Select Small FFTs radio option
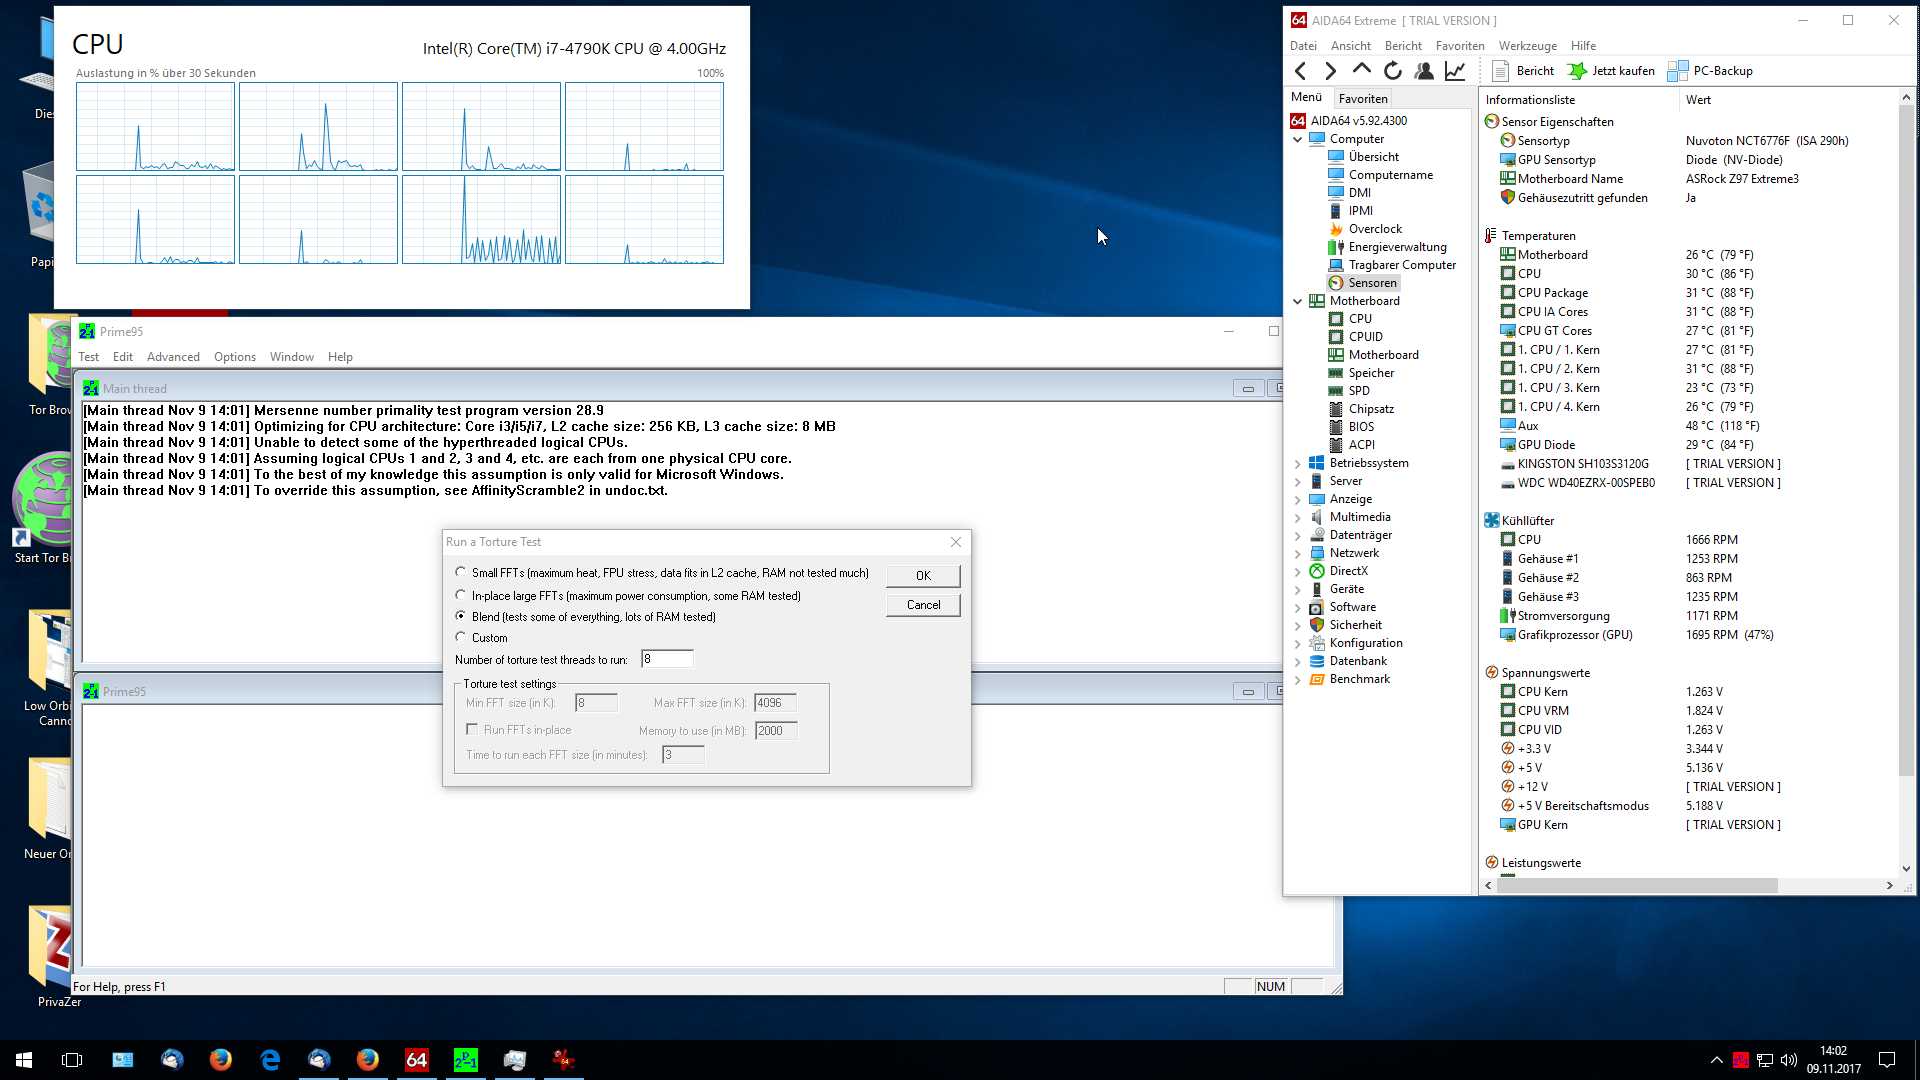 [x=461, y=573]
